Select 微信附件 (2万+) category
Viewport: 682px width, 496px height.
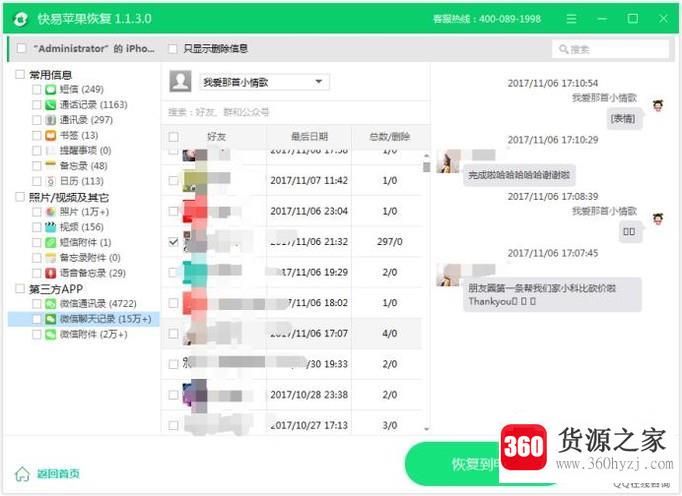(x=94, y=334)
